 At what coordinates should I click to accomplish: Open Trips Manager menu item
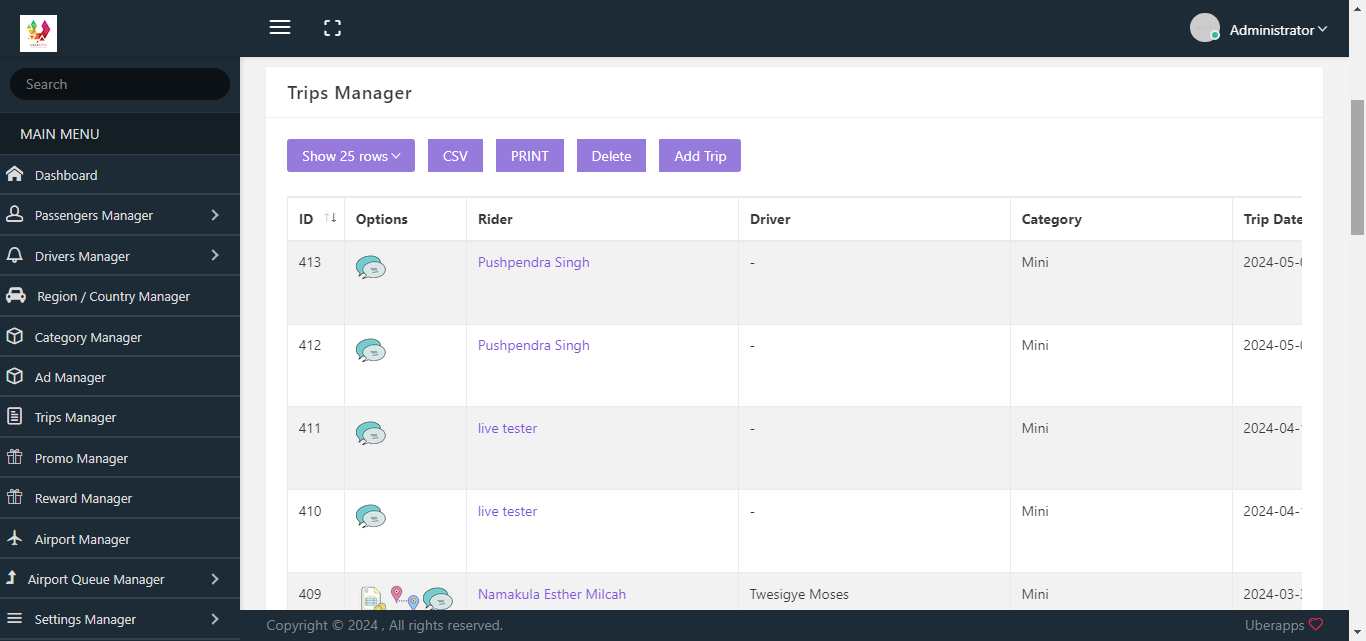120,417
